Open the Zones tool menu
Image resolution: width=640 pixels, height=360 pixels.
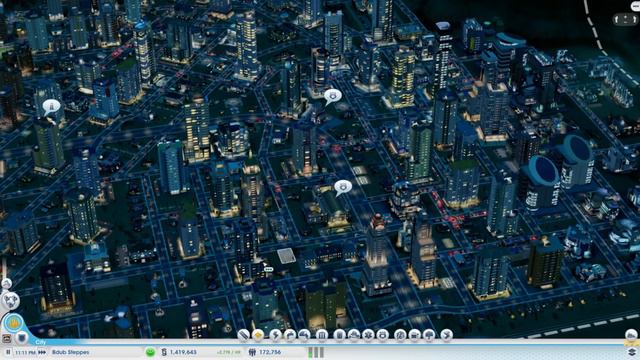click(x=258, y=335)
